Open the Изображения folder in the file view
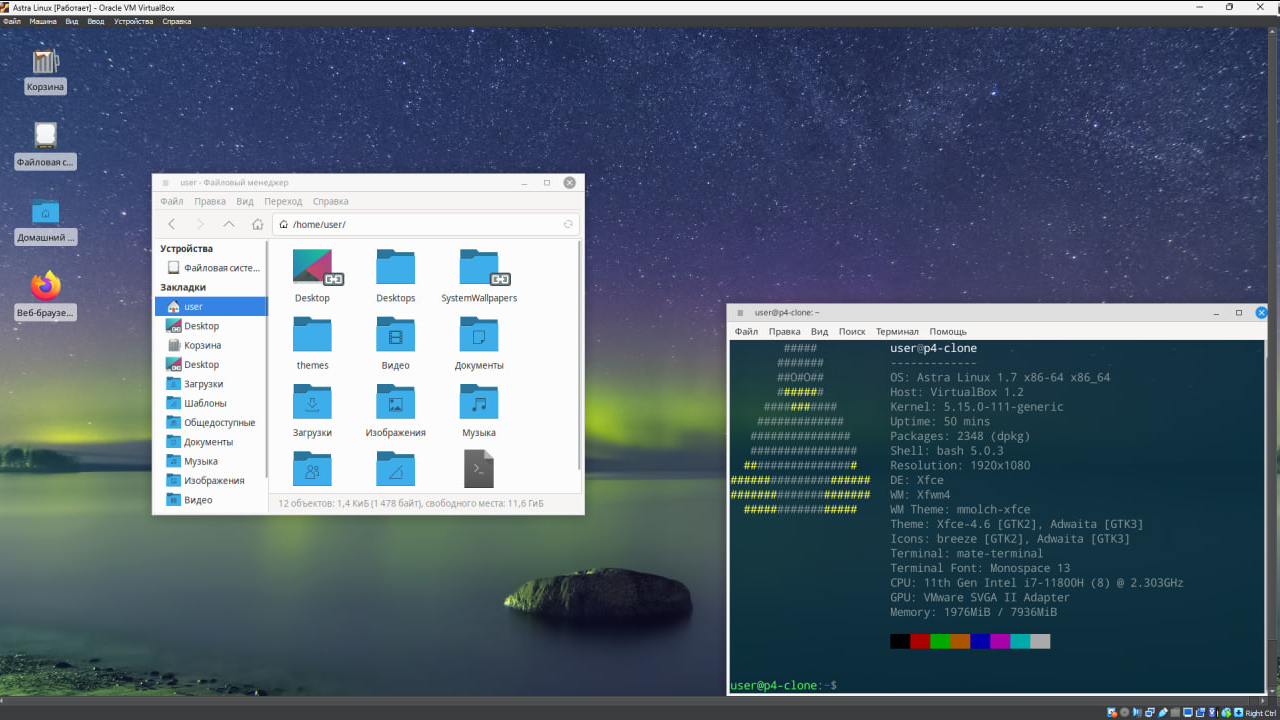The height and width of the screenshot is (720, 1280). (x=395, y=410)
